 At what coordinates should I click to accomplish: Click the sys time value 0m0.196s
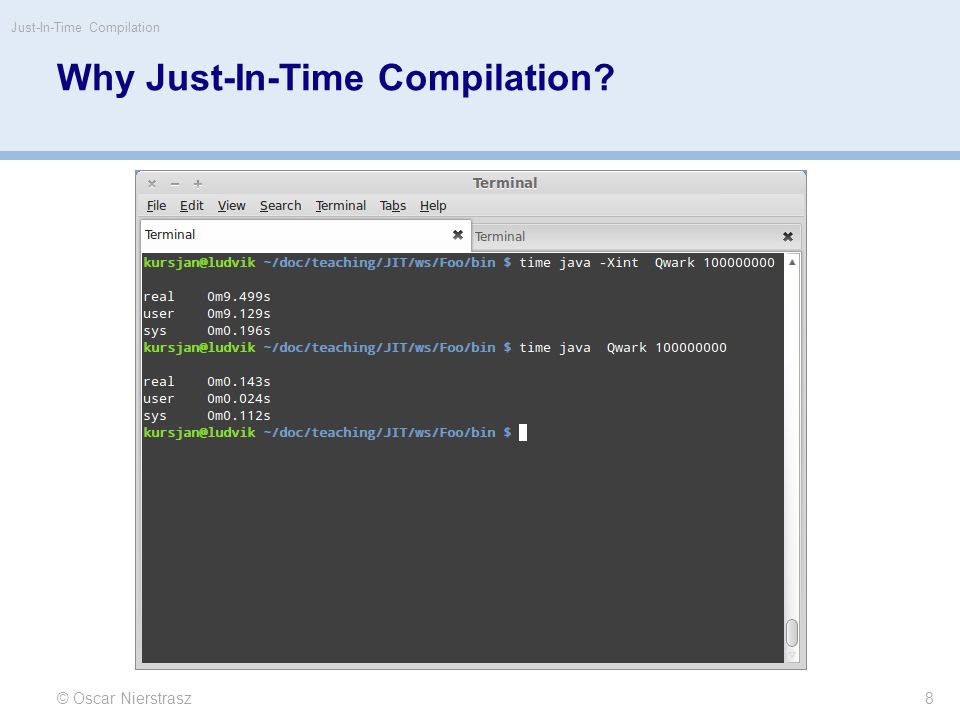click(239, 331)
